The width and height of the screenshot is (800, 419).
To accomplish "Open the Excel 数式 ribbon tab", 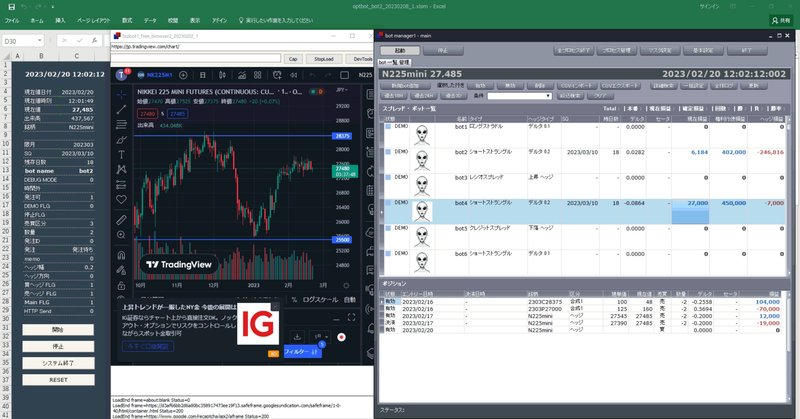I will (127, 20).
